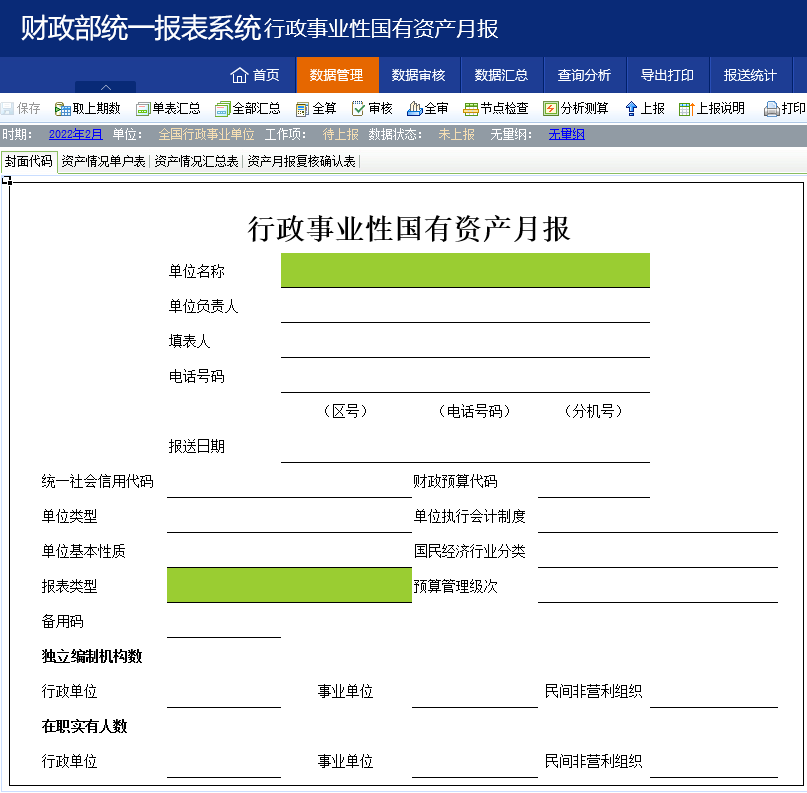This screenshot has width=807, height=793.
Task: Switch to the 资产月报复核确认表 sheet tab
Action: point(302,162)
